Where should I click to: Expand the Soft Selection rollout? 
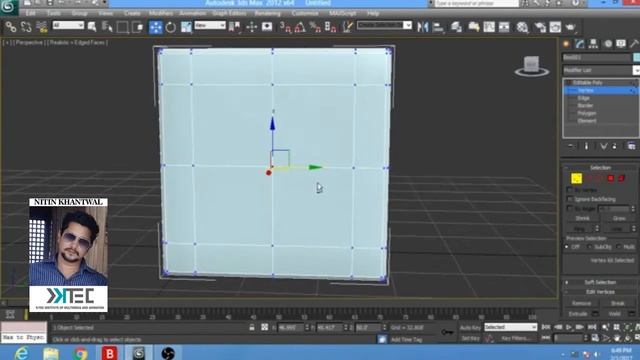click(x=600, y=282)
